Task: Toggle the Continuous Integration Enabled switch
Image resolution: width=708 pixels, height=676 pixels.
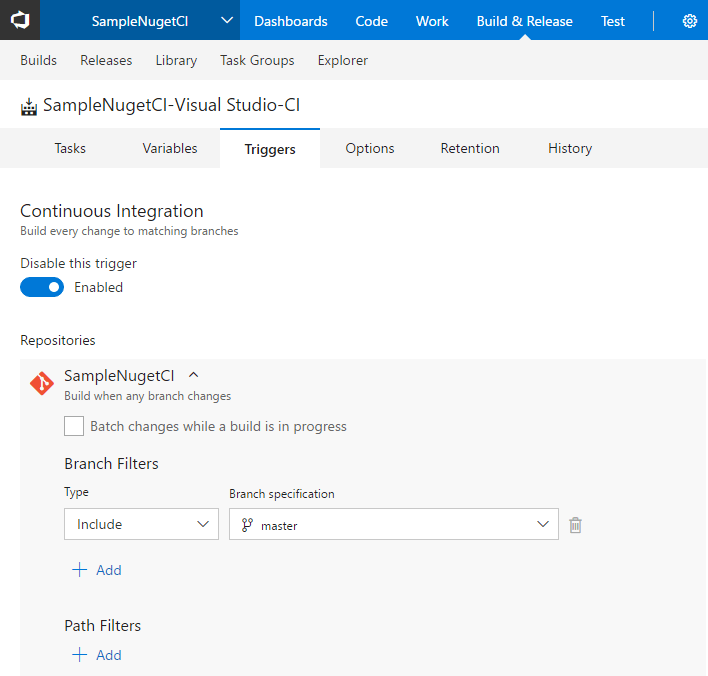Action: pyautogui.click(x=42, y=287)
